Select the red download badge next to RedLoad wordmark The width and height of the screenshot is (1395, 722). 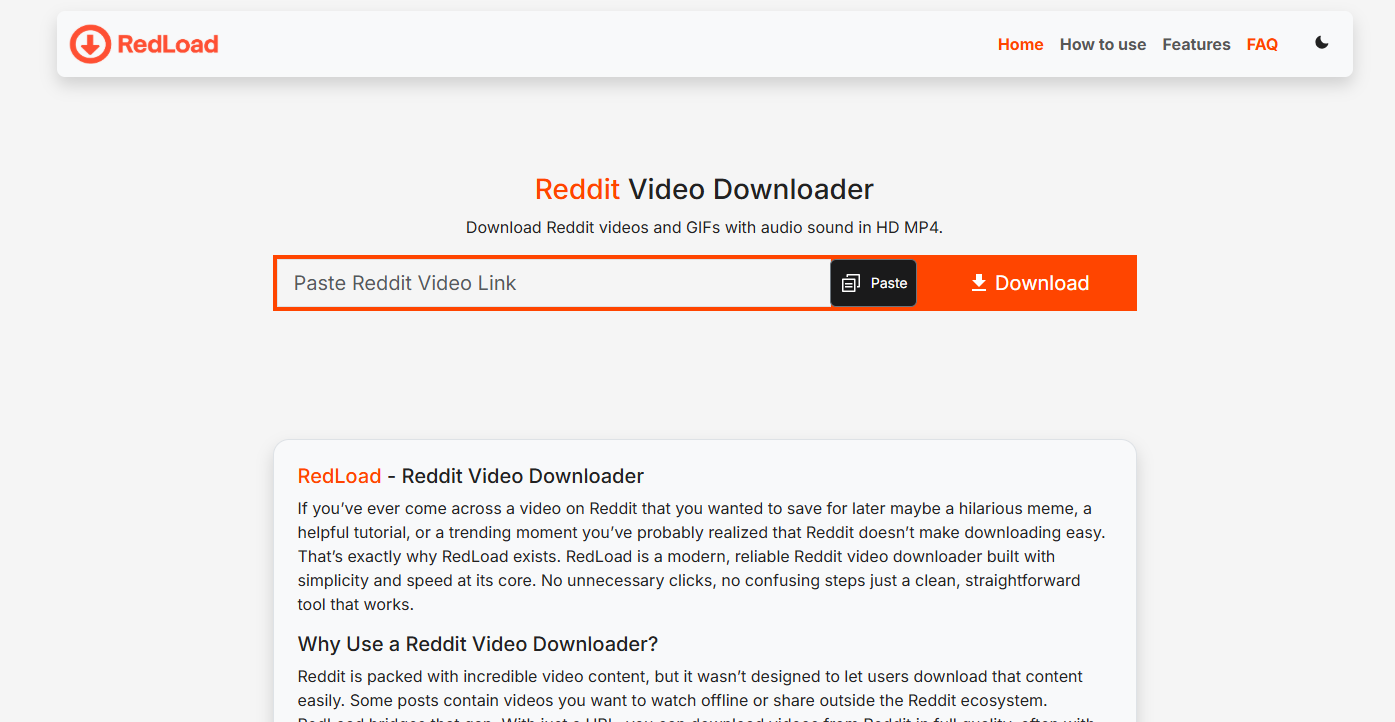click(88, 44)
